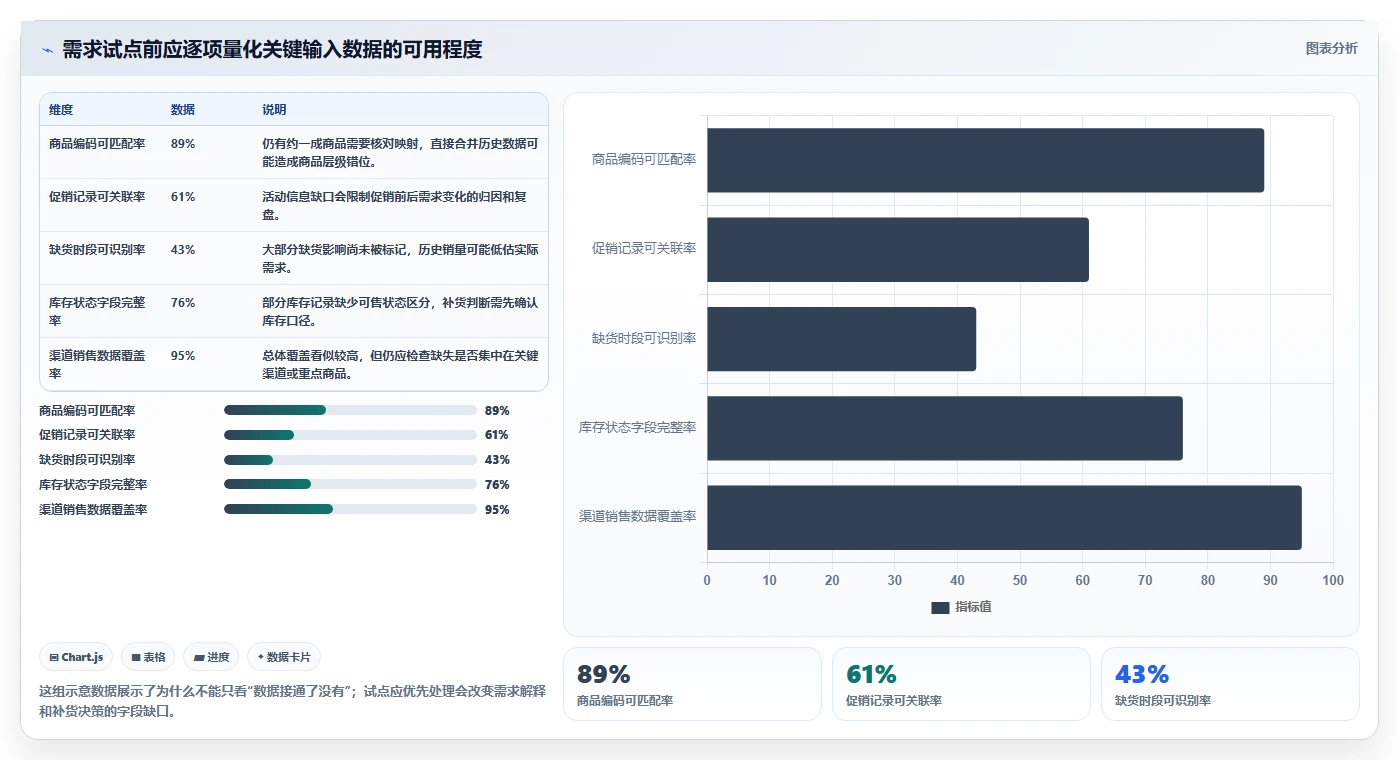1399x760 pixels.
Task: Click the 维度 table column header
Action: 61,110
